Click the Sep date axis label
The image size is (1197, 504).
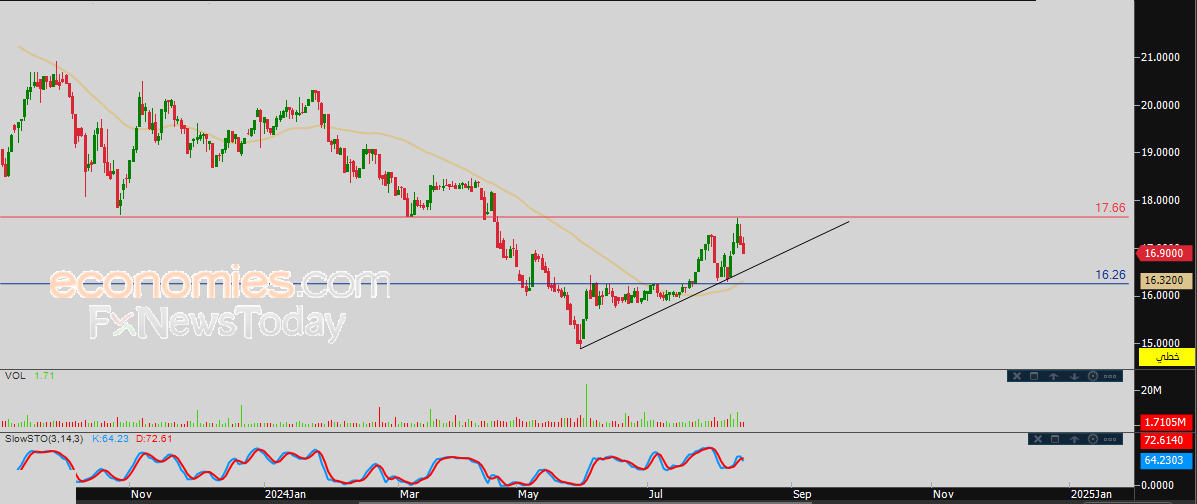pos(802,495)
